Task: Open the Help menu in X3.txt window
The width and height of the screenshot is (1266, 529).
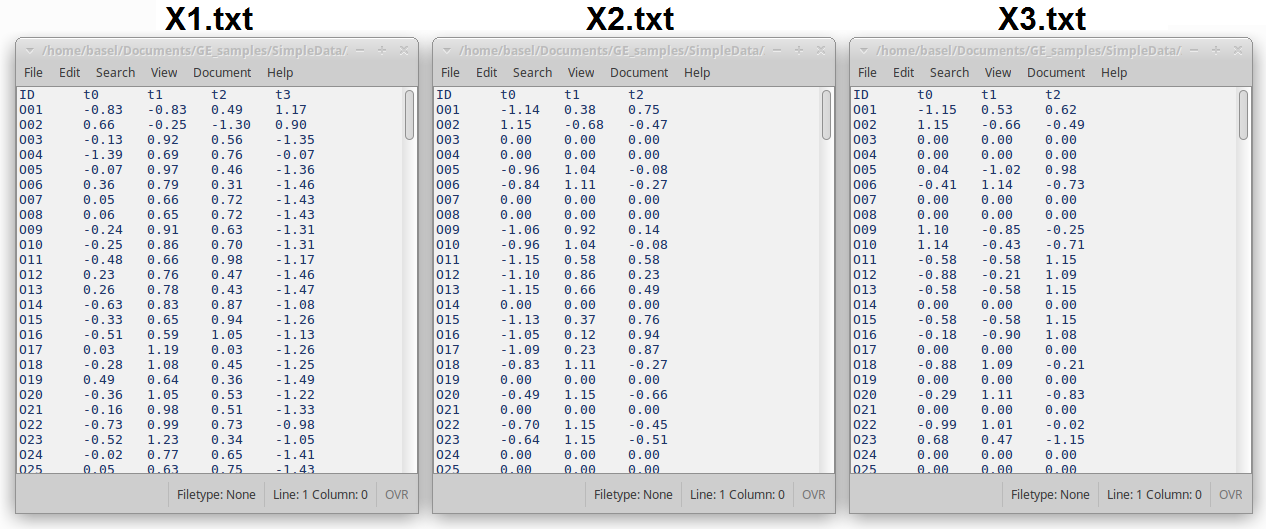Action: click(1114, 72)
